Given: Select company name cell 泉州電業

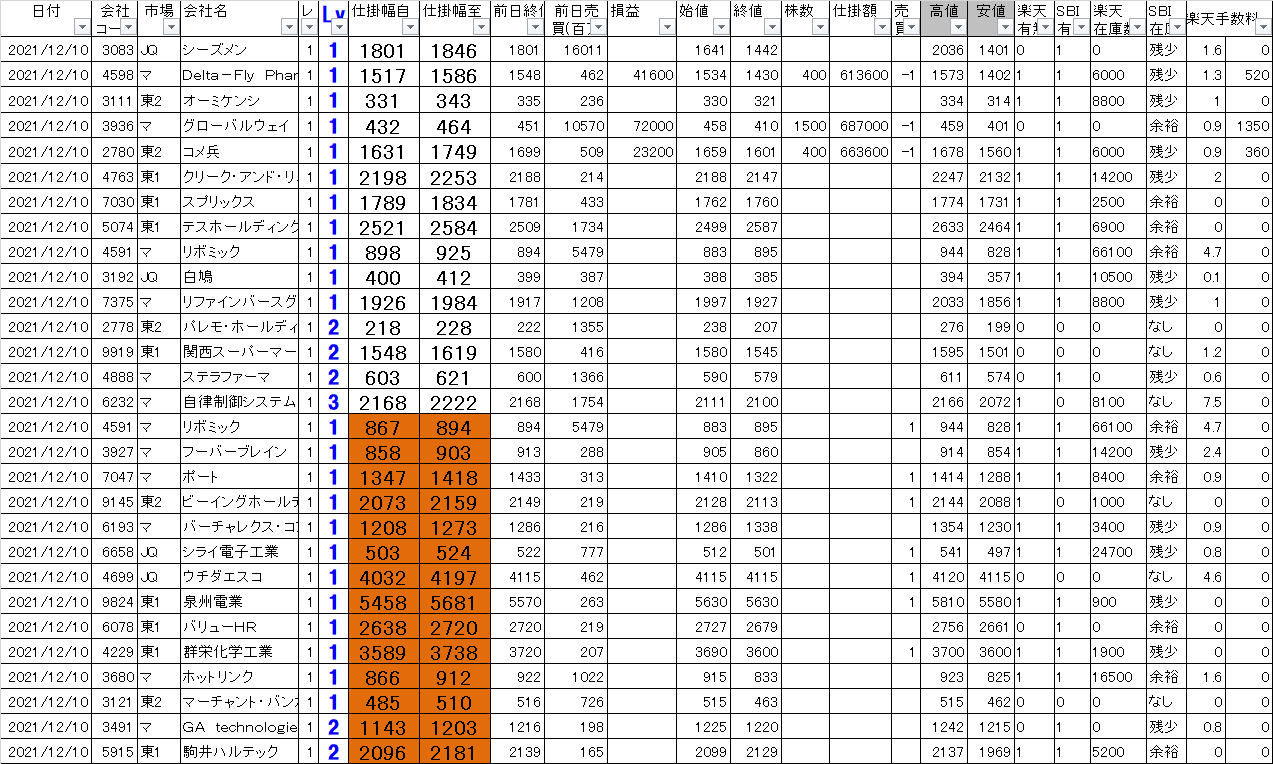Looking at the screenshot, I should click(239, 601).
